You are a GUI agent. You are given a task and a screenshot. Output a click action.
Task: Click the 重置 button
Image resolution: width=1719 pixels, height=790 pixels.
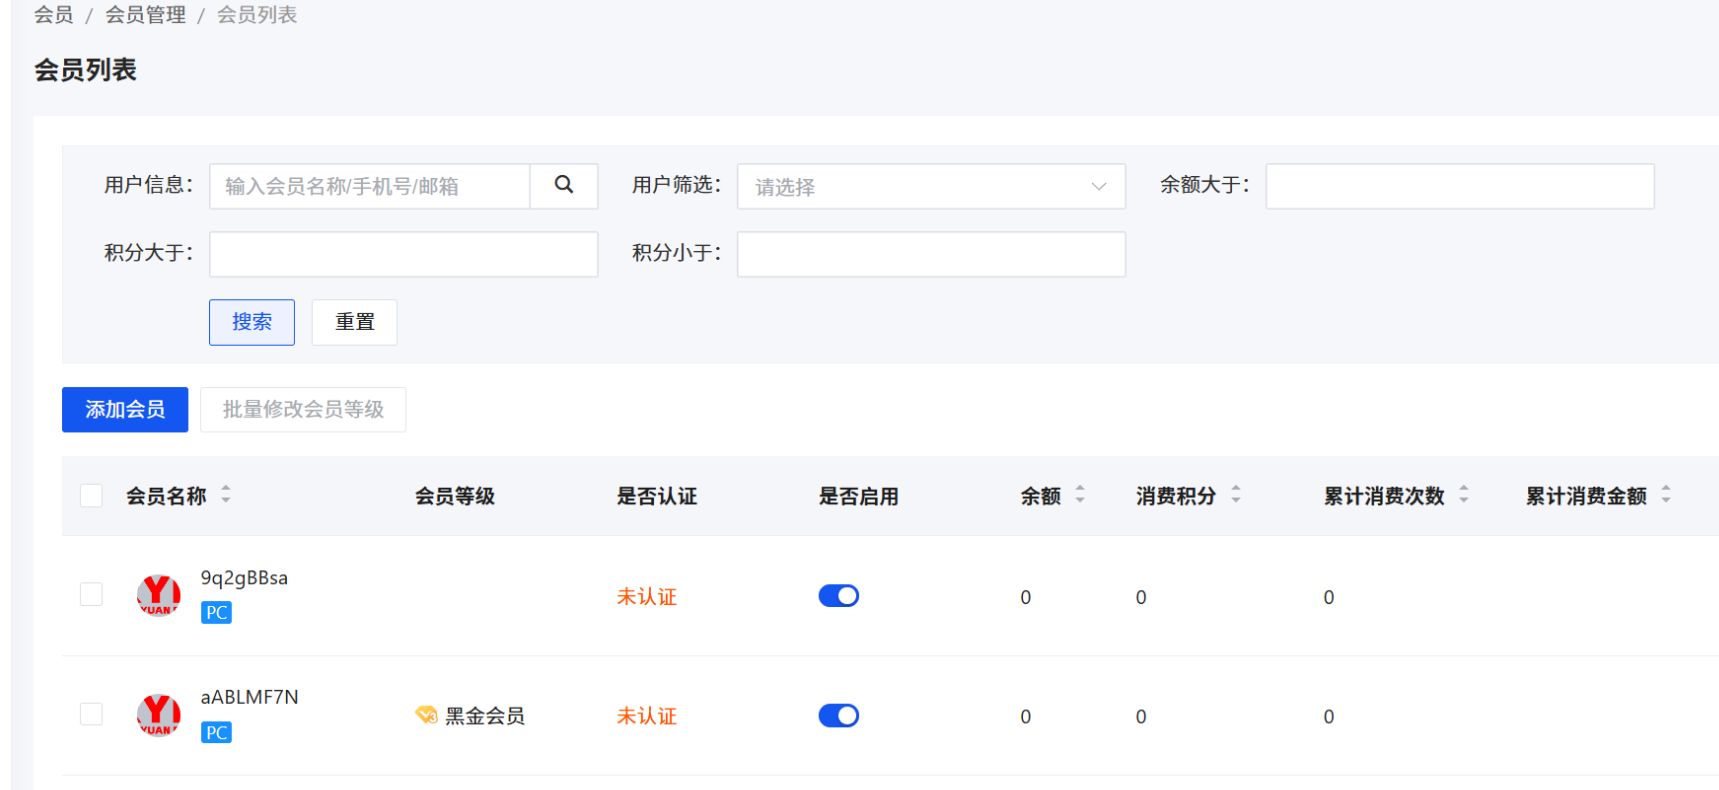(354, 322)
